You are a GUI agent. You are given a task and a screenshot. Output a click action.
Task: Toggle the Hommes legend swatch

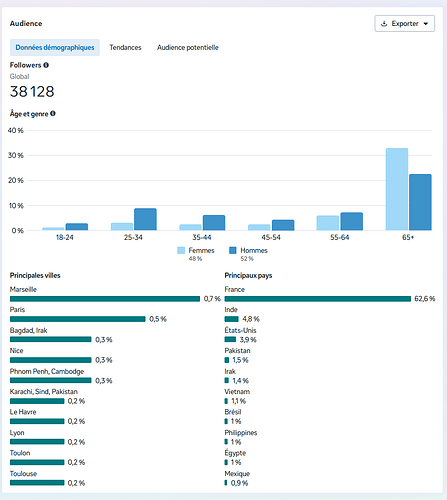233,250
